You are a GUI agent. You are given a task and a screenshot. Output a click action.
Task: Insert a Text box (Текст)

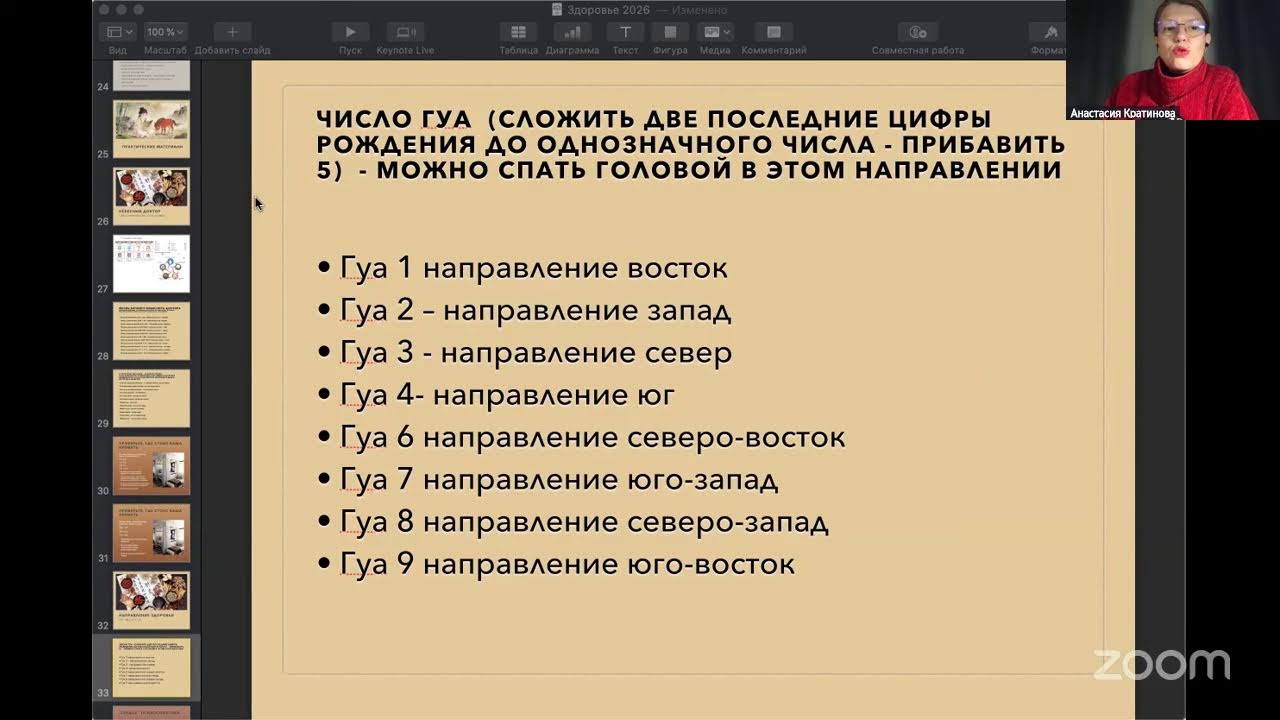coord(625,32)
